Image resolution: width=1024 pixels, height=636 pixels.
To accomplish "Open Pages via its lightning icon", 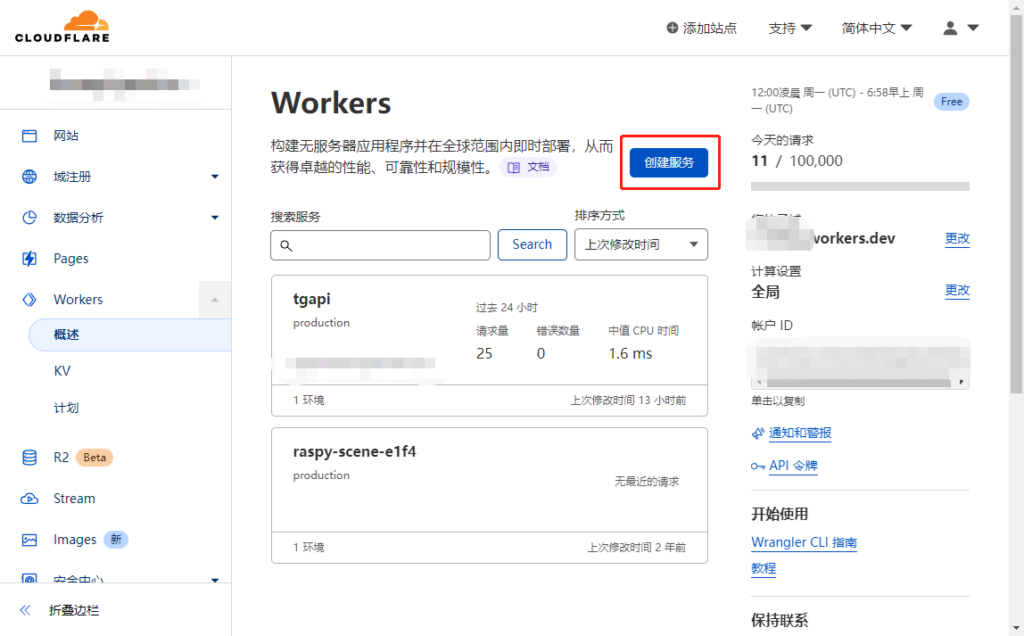I will (30, 259).
